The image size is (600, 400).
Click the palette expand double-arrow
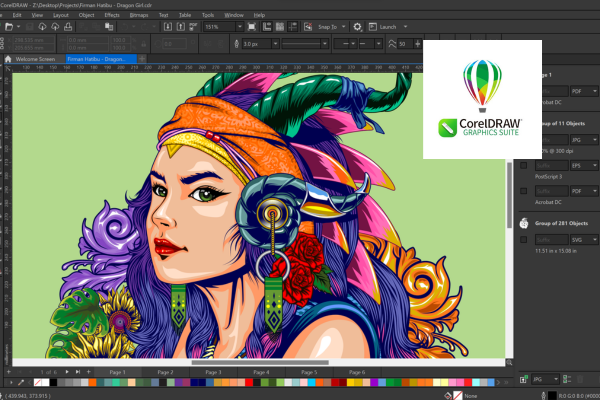[506, 382]
